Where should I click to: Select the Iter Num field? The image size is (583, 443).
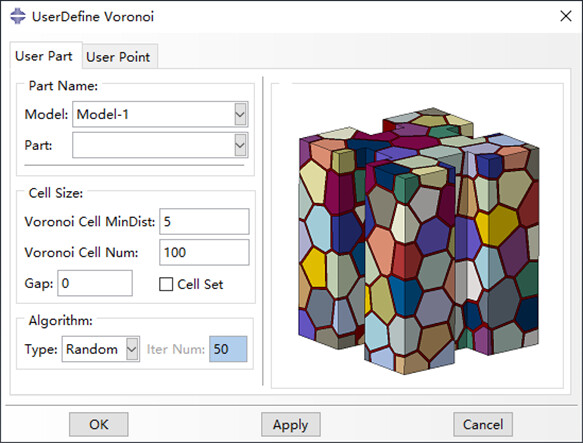tap(228, 349)
